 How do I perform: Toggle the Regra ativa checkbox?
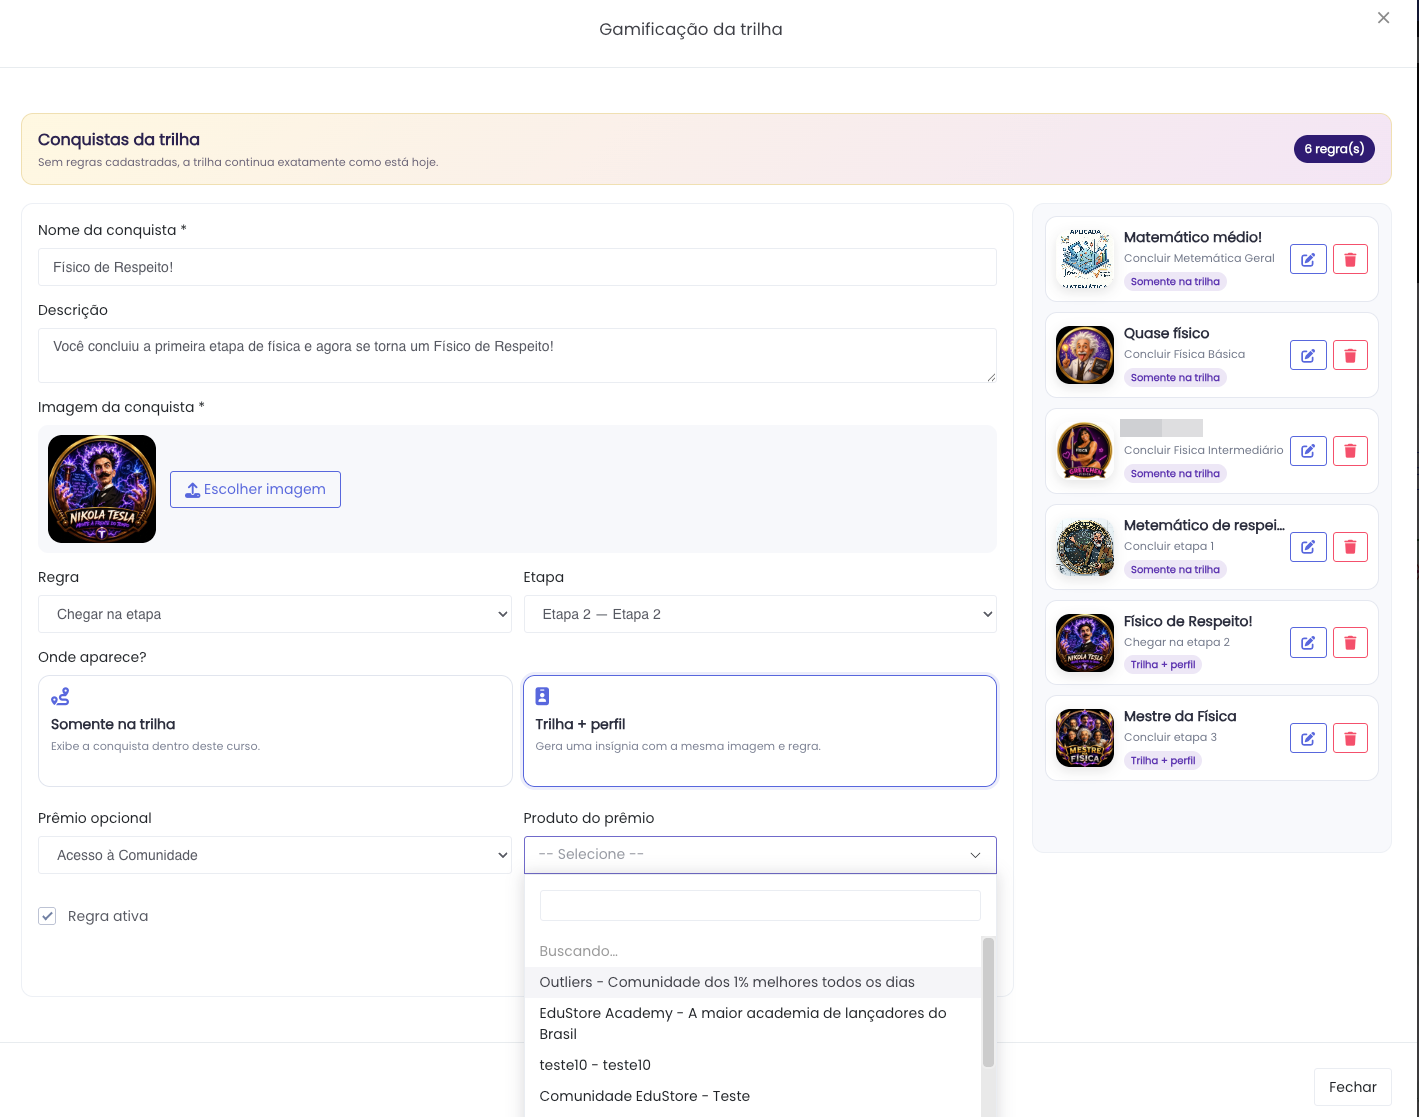point(47,916)
